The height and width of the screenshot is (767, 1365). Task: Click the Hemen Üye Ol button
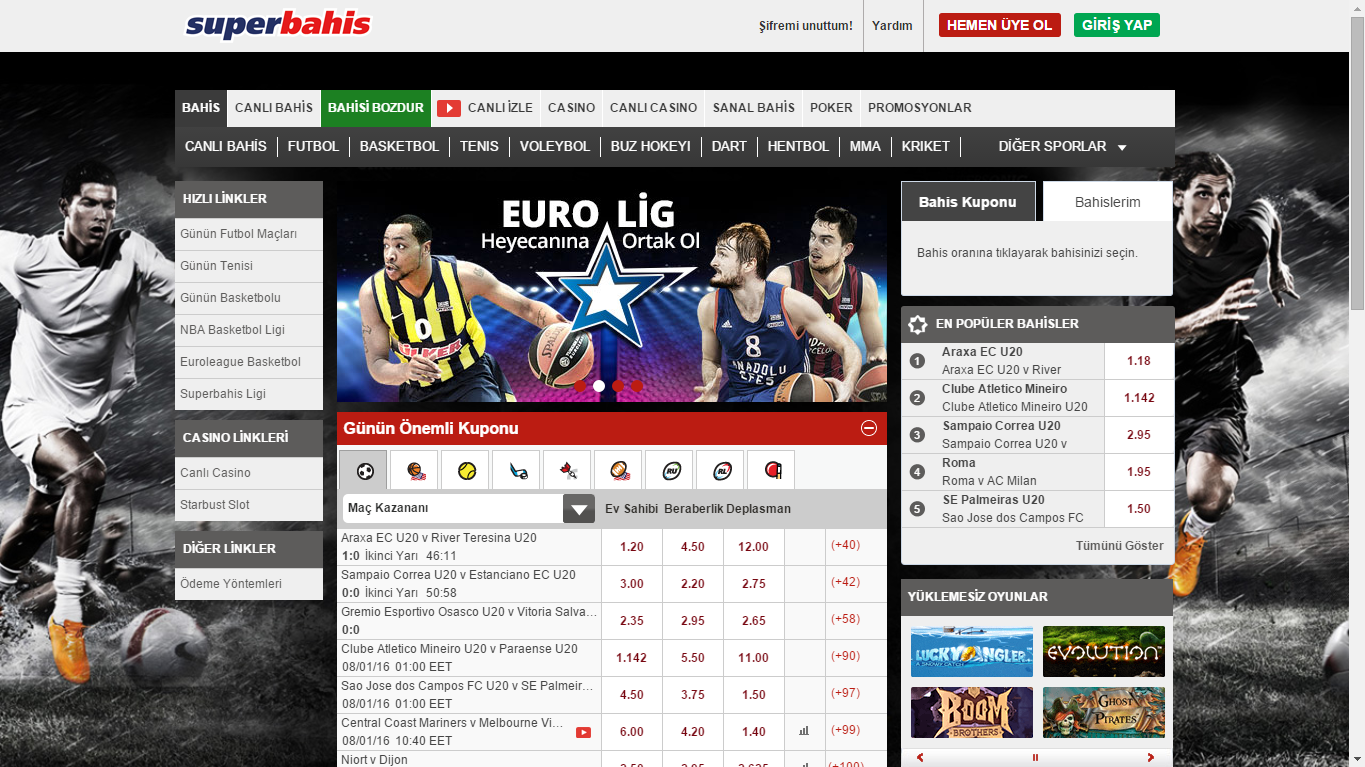coord(999,25)
